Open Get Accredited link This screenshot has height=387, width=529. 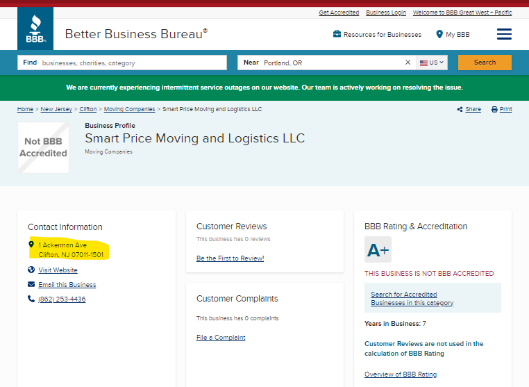[339, 12]
